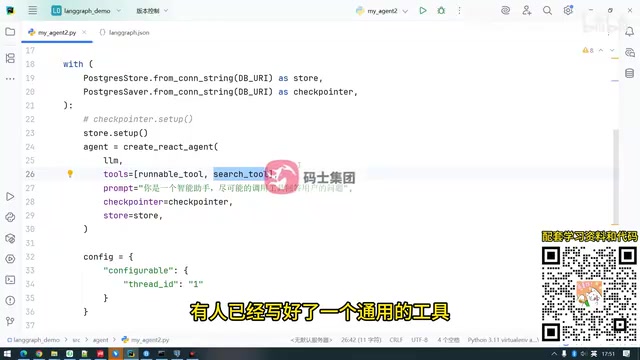Open the Notifications bell icon
This screenshot has width=640, height=360.
point(629,32)
